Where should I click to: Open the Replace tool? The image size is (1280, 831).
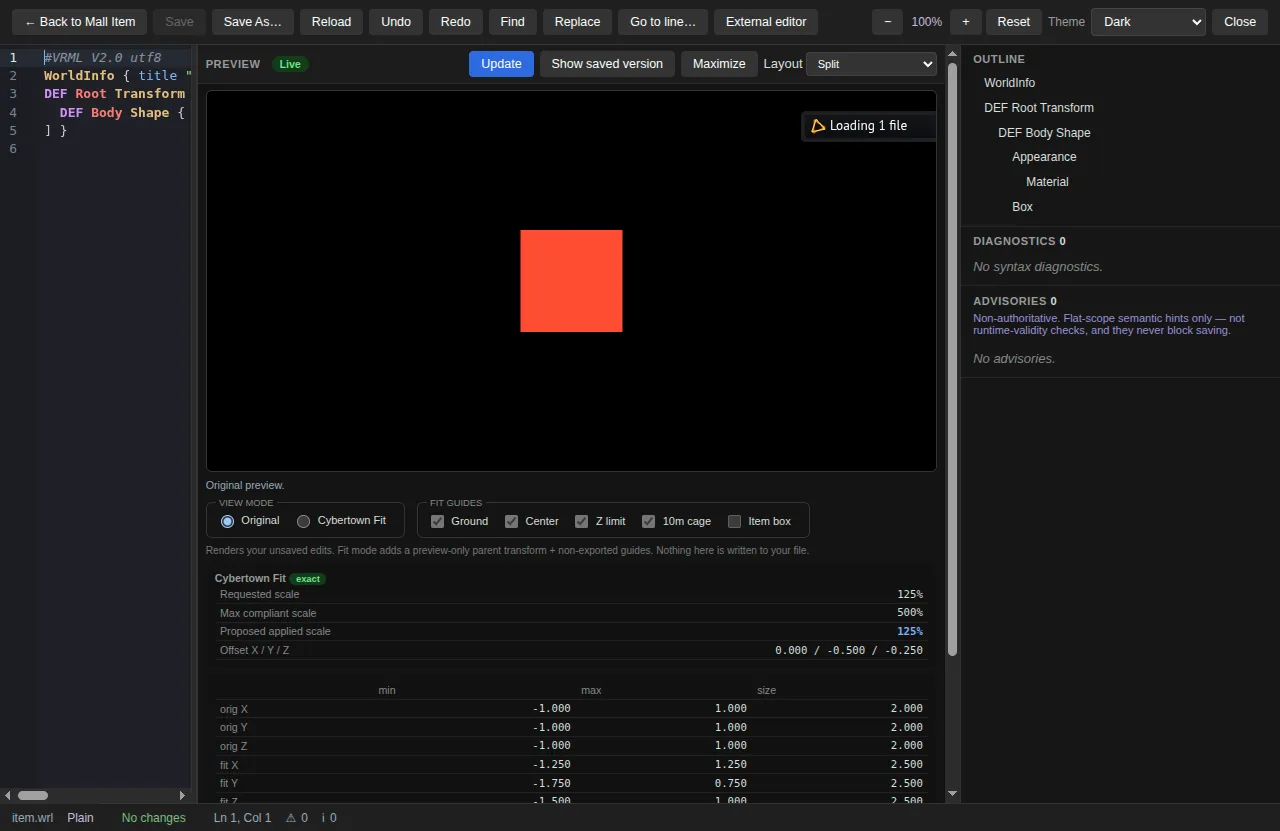(x=577, y=22)
